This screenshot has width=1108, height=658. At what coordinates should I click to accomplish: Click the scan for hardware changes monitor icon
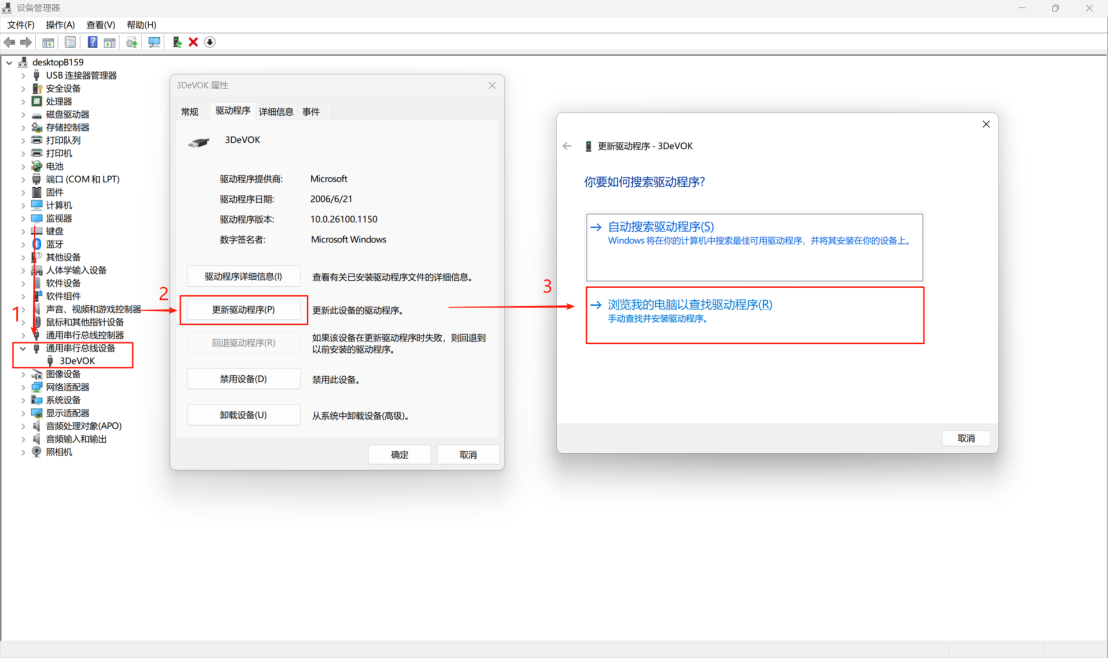(x=154, y=42)
